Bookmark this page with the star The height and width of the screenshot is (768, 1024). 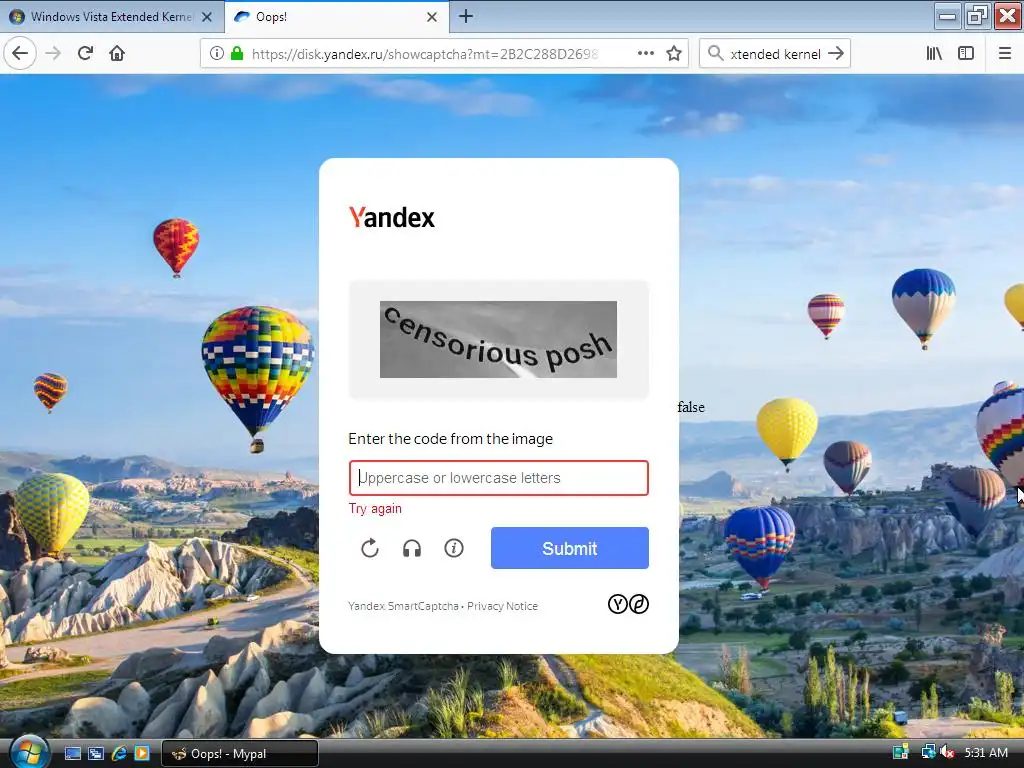674,54
